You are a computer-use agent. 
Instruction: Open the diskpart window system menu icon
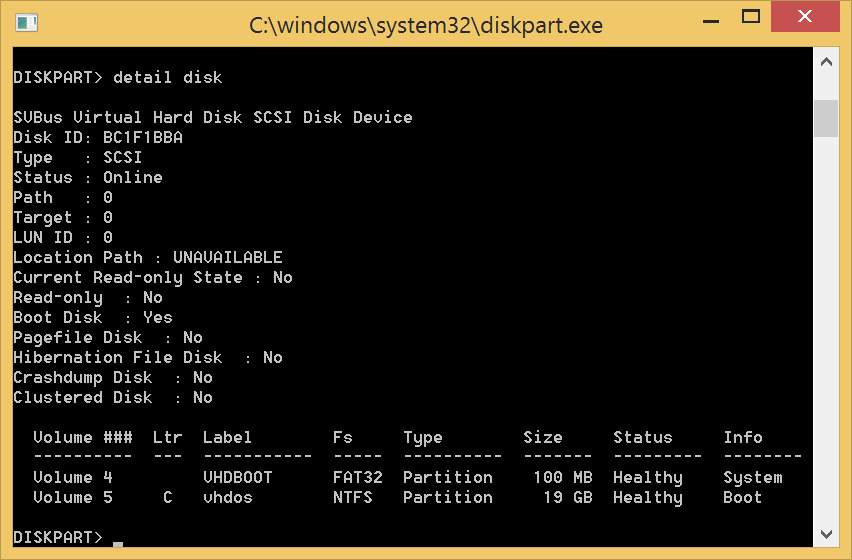click(26, 23)
